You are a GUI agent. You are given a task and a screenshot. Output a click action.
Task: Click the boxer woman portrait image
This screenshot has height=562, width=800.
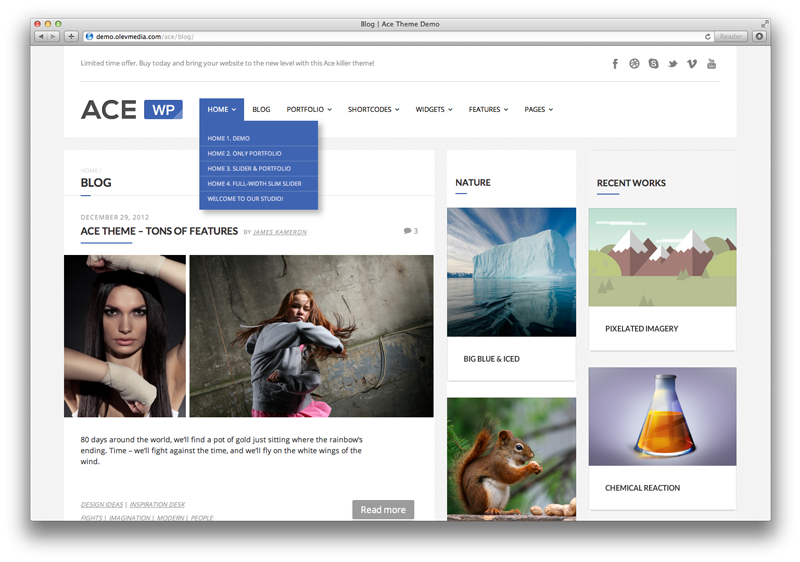[125, 336]
